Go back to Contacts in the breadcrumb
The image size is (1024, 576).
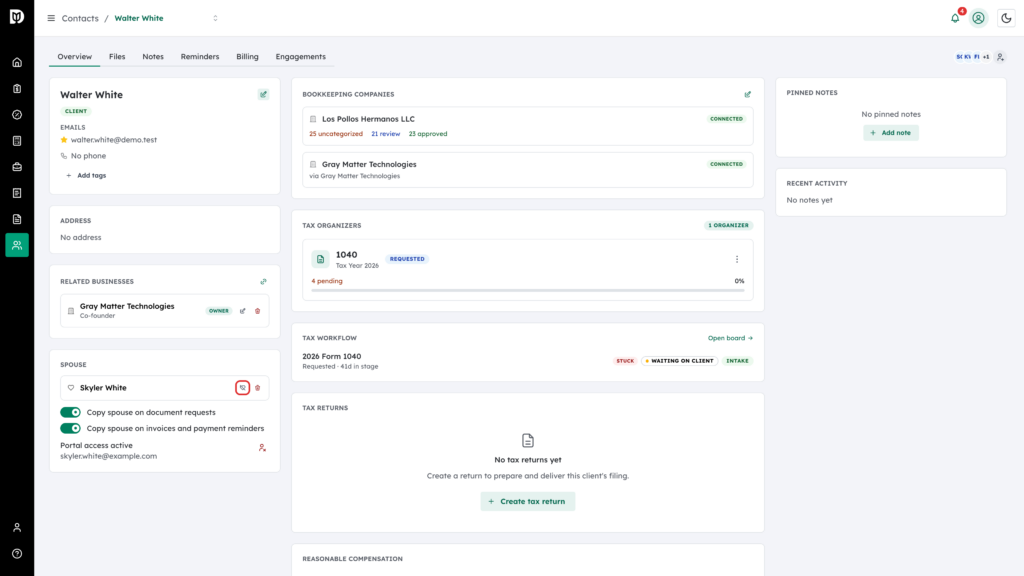(80, 18)
